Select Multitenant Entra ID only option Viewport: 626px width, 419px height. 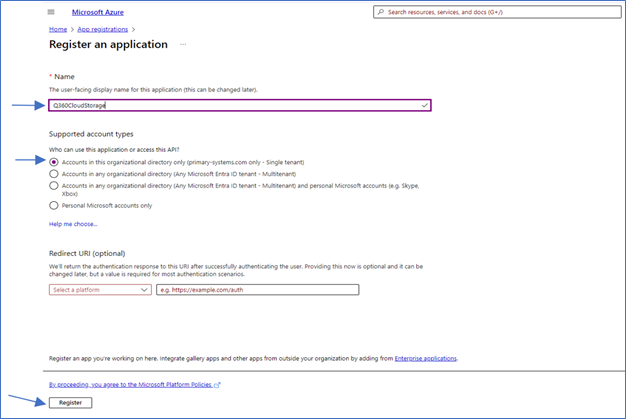[54, 173]
